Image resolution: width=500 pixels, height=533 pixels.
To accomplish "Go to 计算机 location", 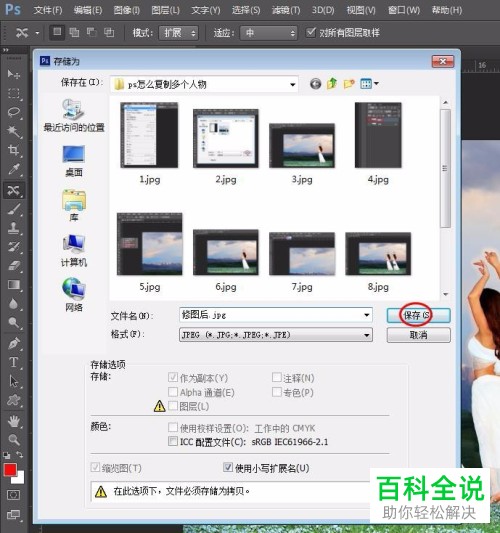I will [x=74, y=251].
